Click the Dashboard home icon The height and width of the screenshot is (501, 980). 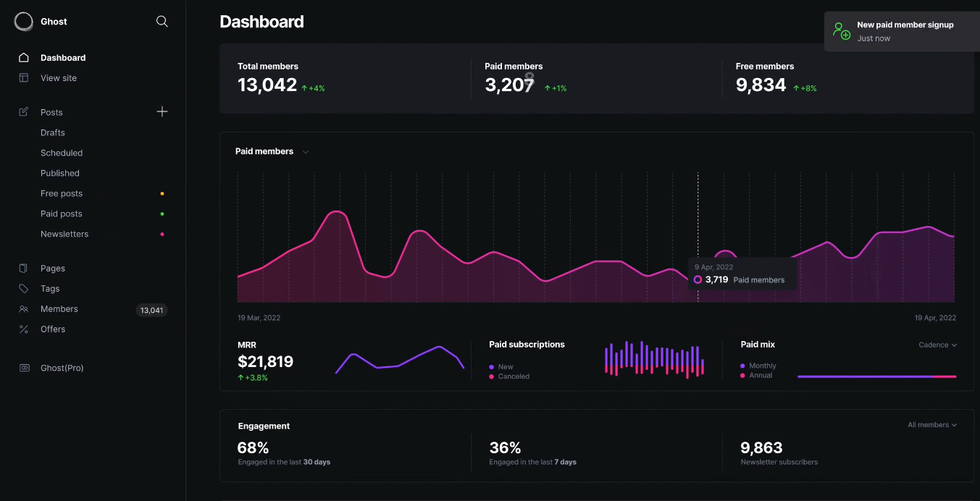pos(24,58)
